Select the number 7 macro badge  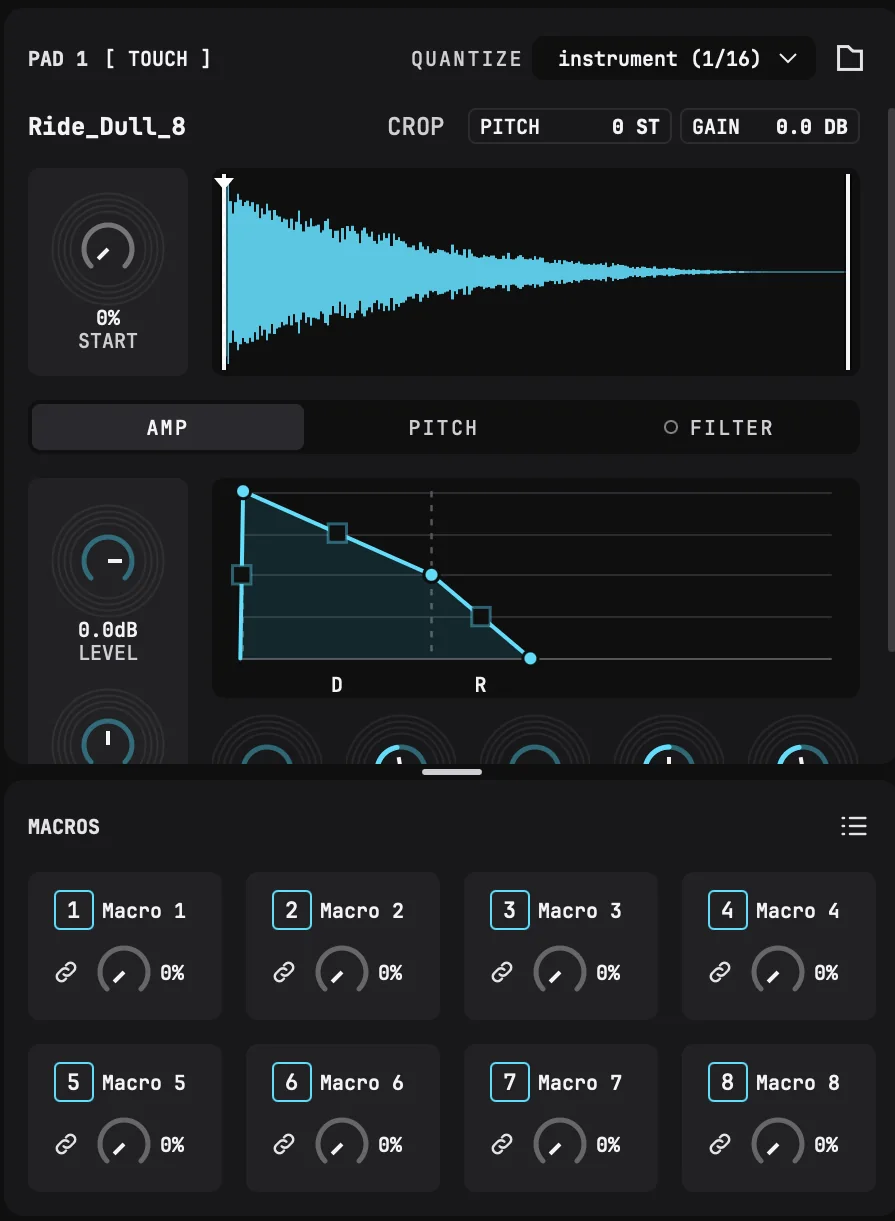tap(509, 1082)
